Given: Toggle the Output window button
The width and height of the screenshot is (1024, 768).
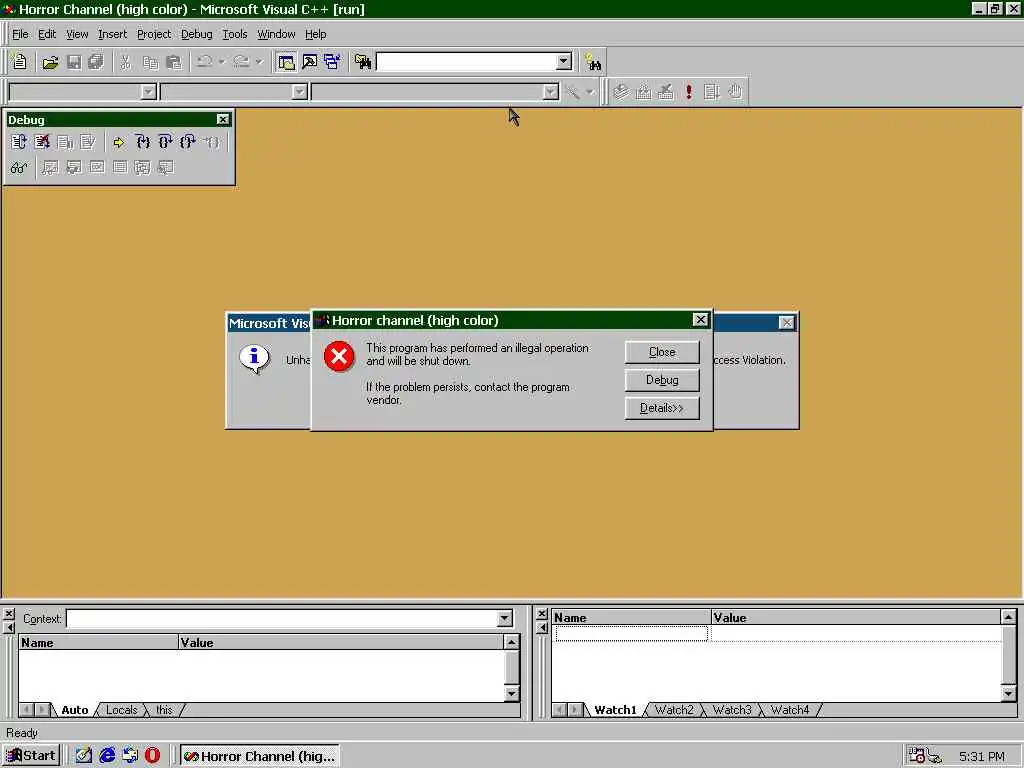Looking at the screenshot, I should coord(310,62).
